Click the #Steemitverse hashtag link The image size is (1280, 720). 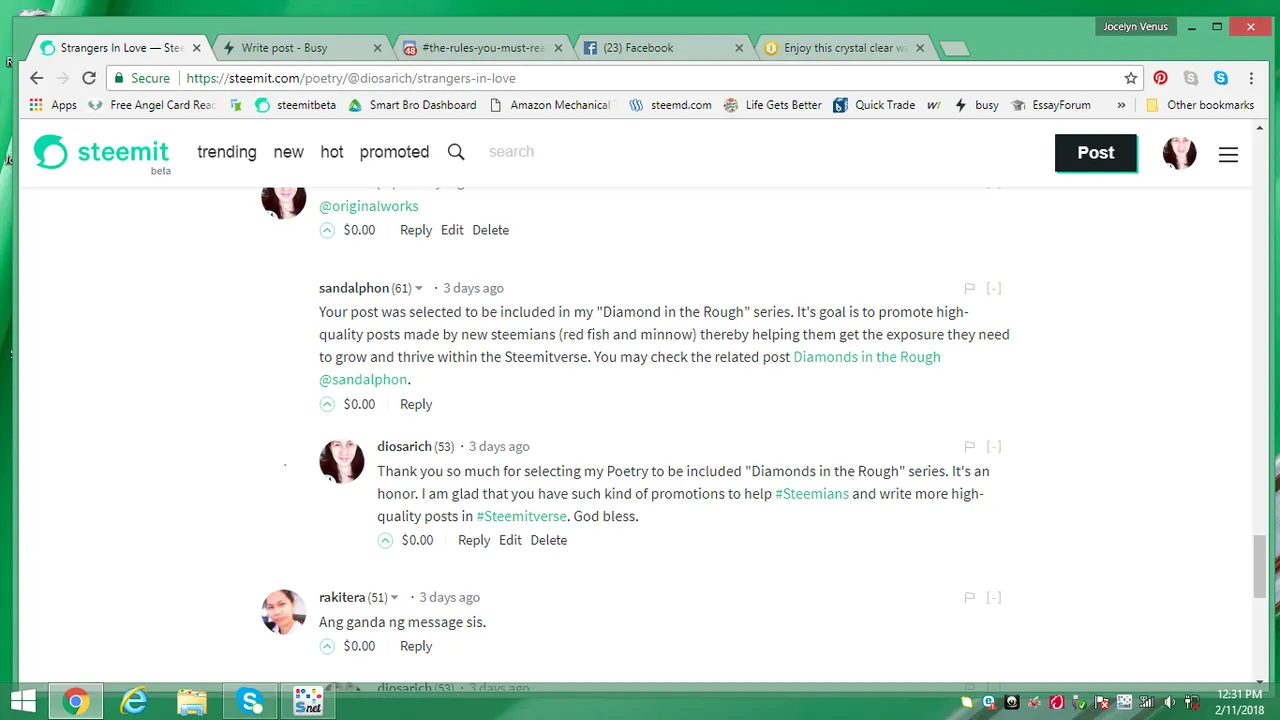pyautogui.click(x=522, y=517)
